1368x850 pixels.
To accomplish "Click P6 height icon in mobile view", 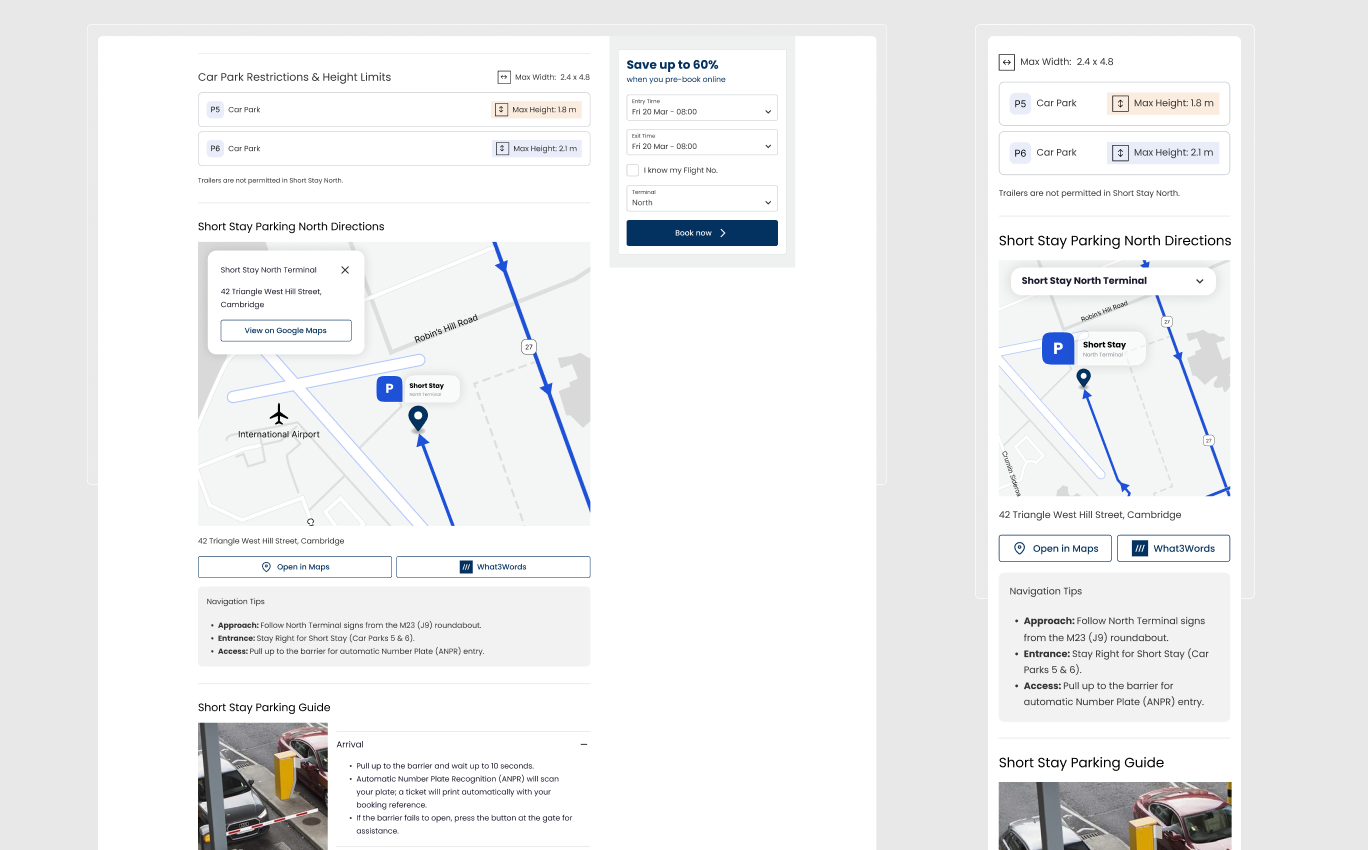I will pos(1120,153).
